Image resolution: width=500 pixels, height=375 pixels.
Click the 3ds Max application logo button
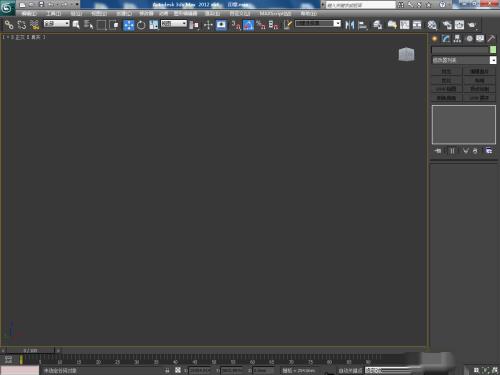[x=7, y=8]
